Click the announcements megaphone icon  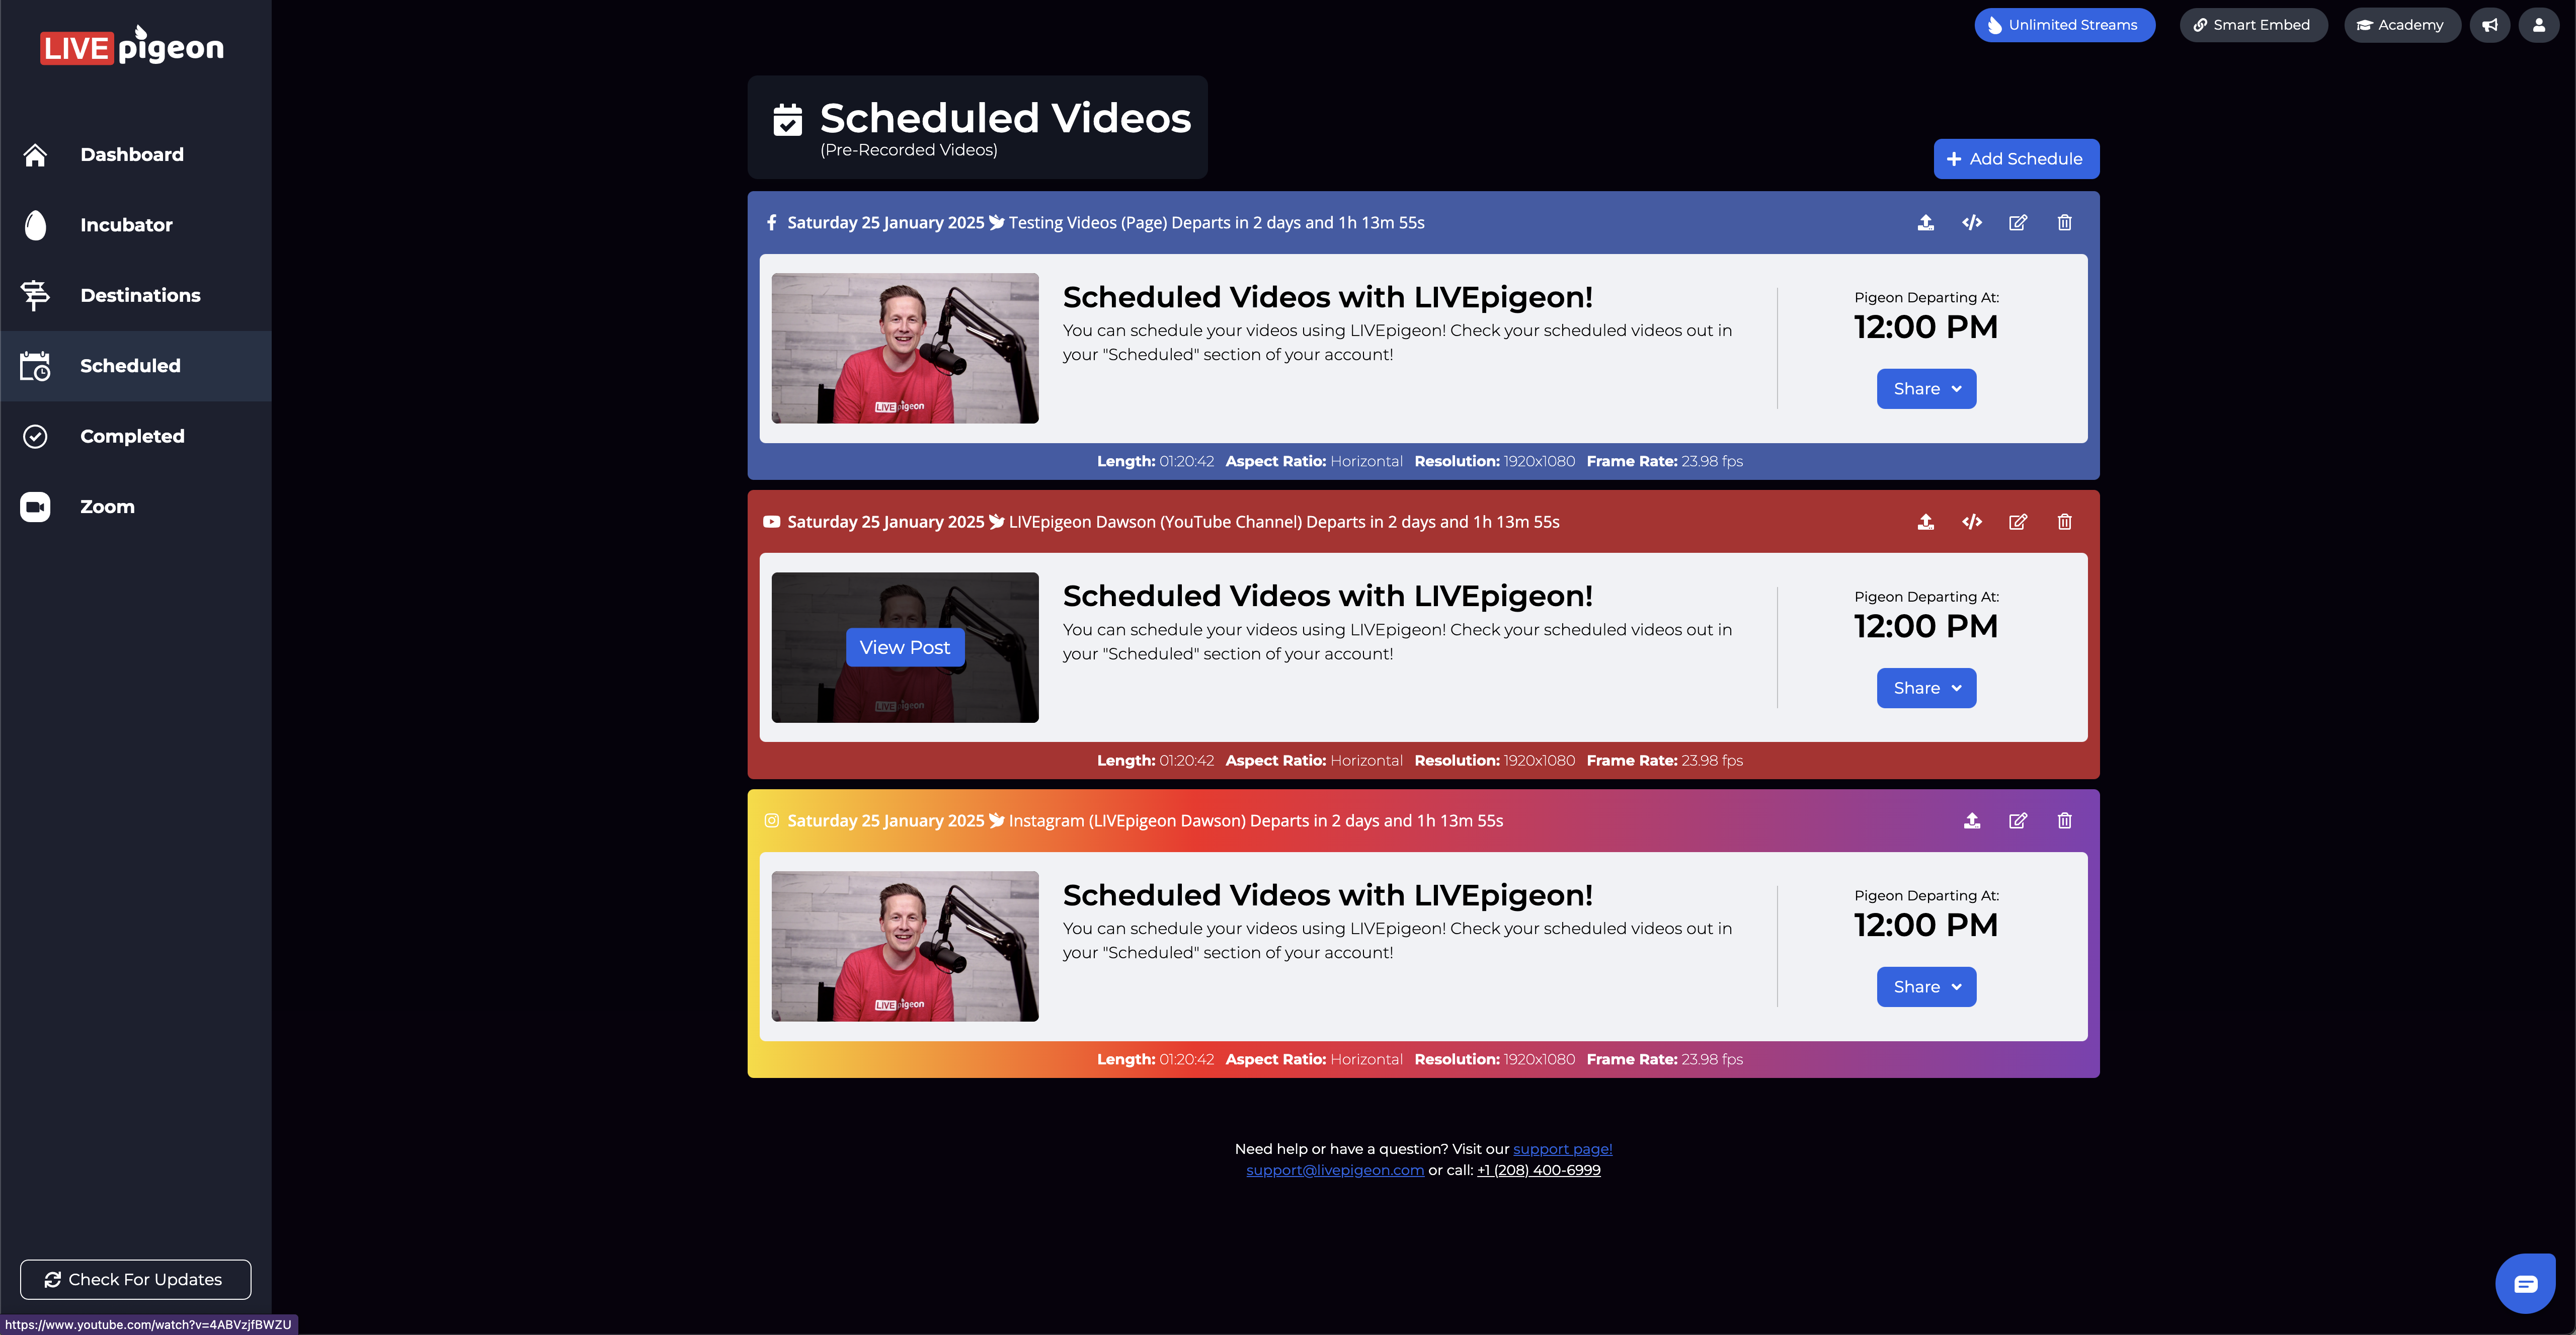[x=2489, y=25]
